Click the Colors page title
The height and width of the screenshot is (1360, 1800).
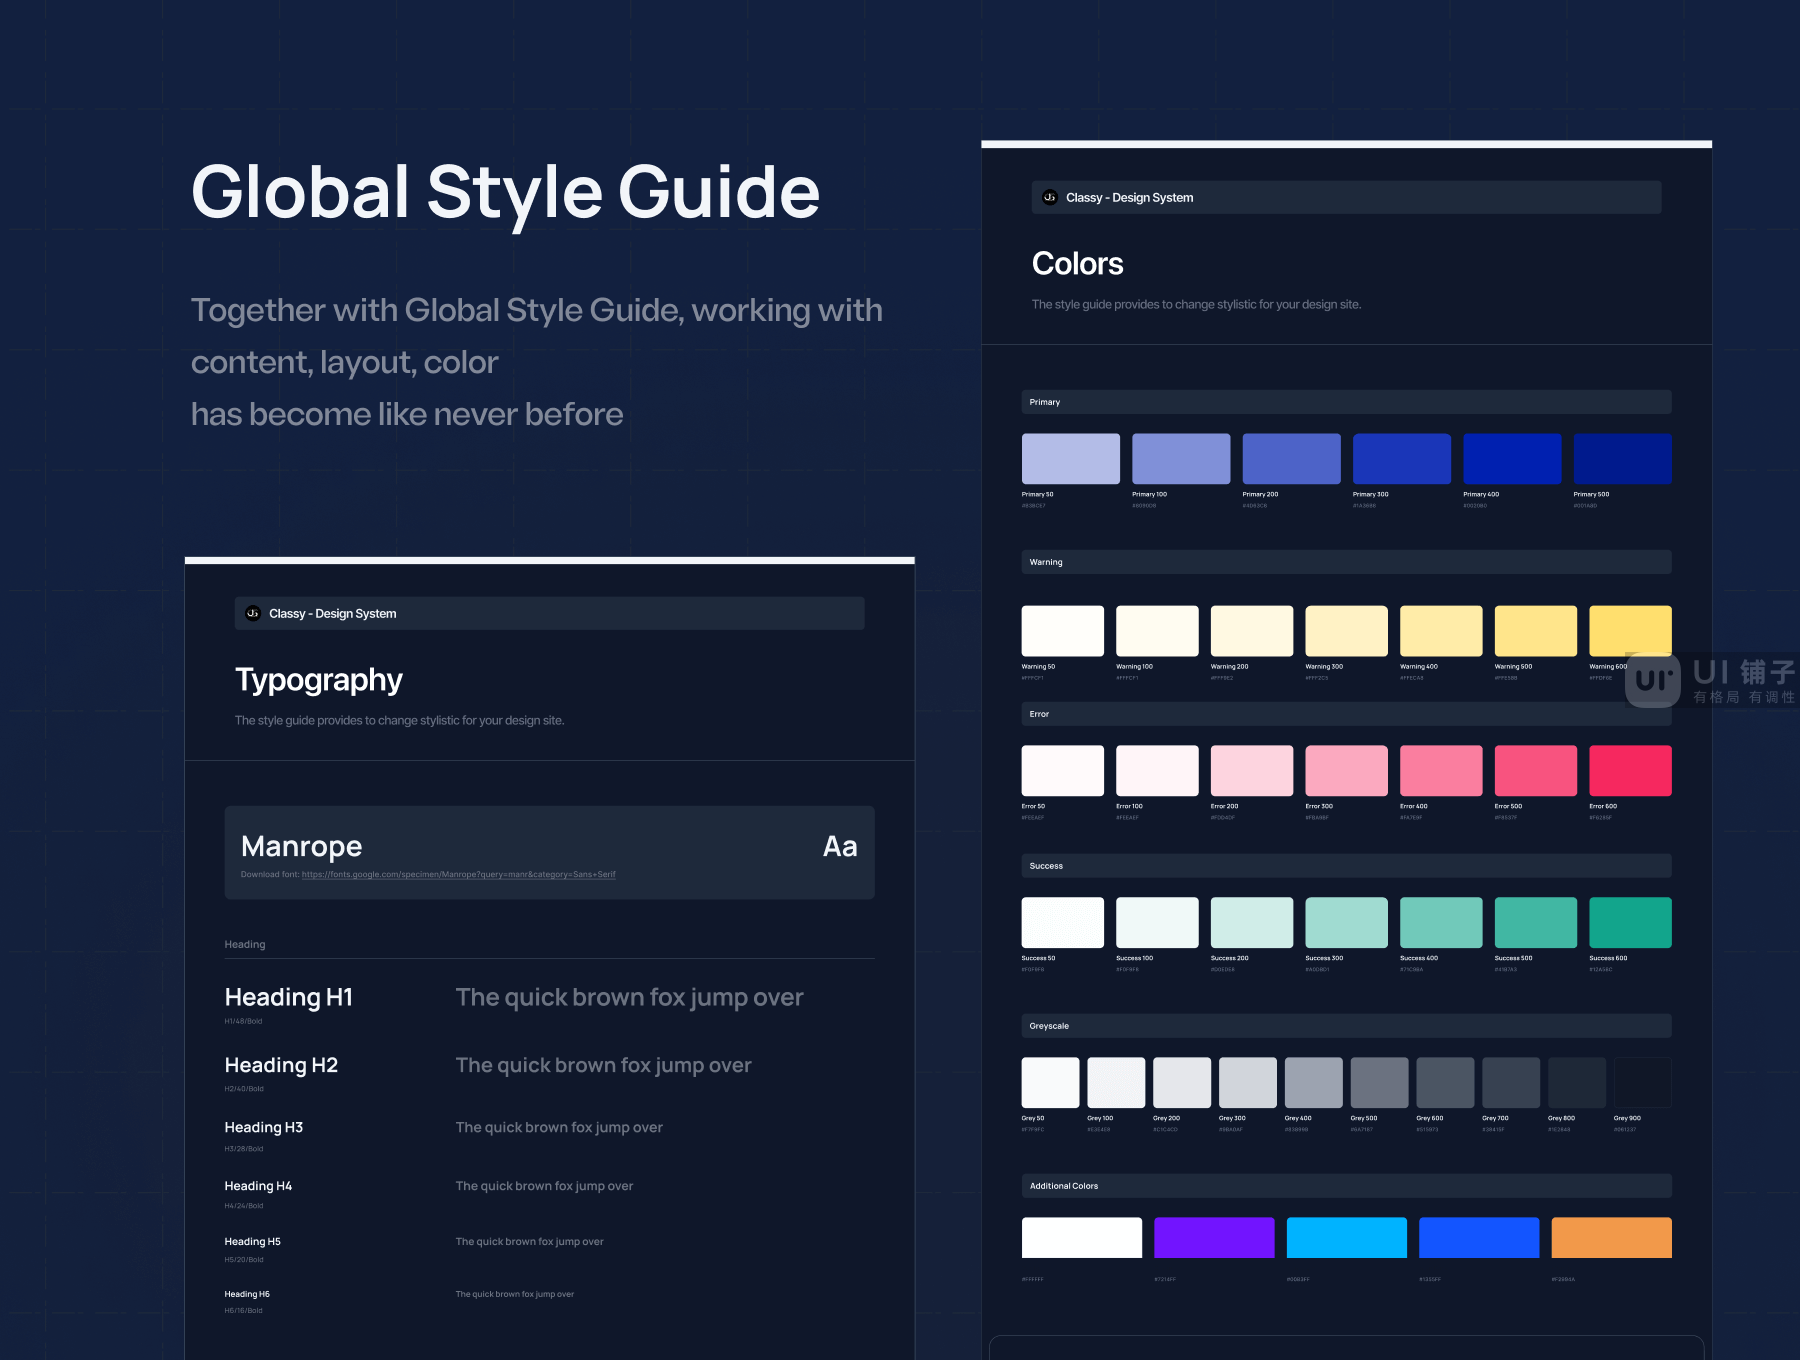point(1078,264)
